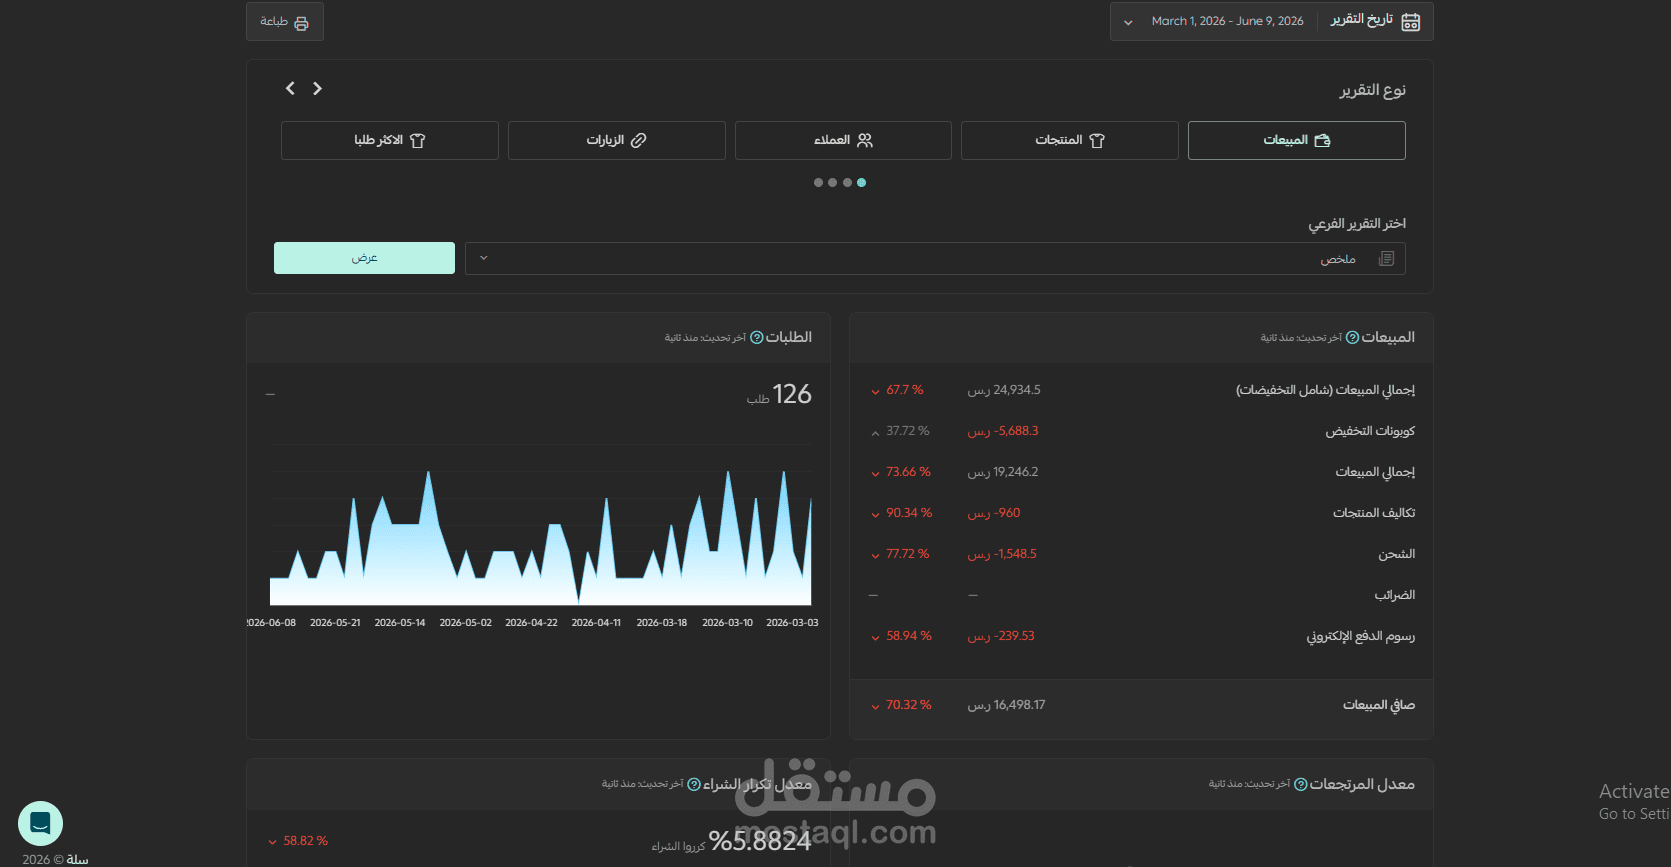Image resolution: width=1671 pixels, height=867 pixels.
Task: Open the report date range picker
Action: point(1271,21)
